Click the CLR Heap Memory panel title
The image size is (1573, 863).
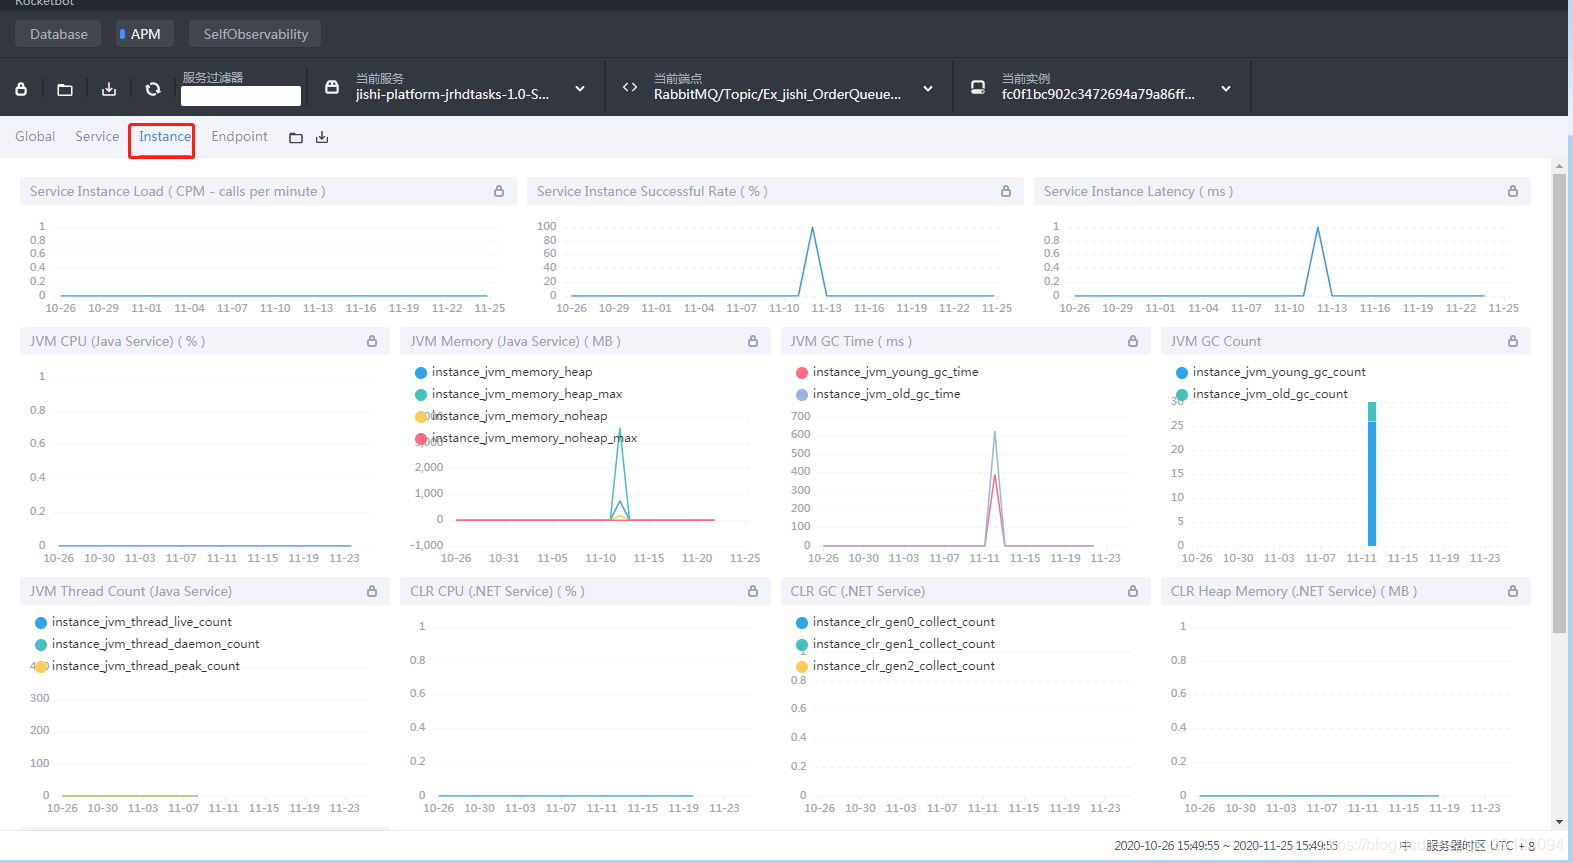pyautogui.click(x=1294, y=591)
